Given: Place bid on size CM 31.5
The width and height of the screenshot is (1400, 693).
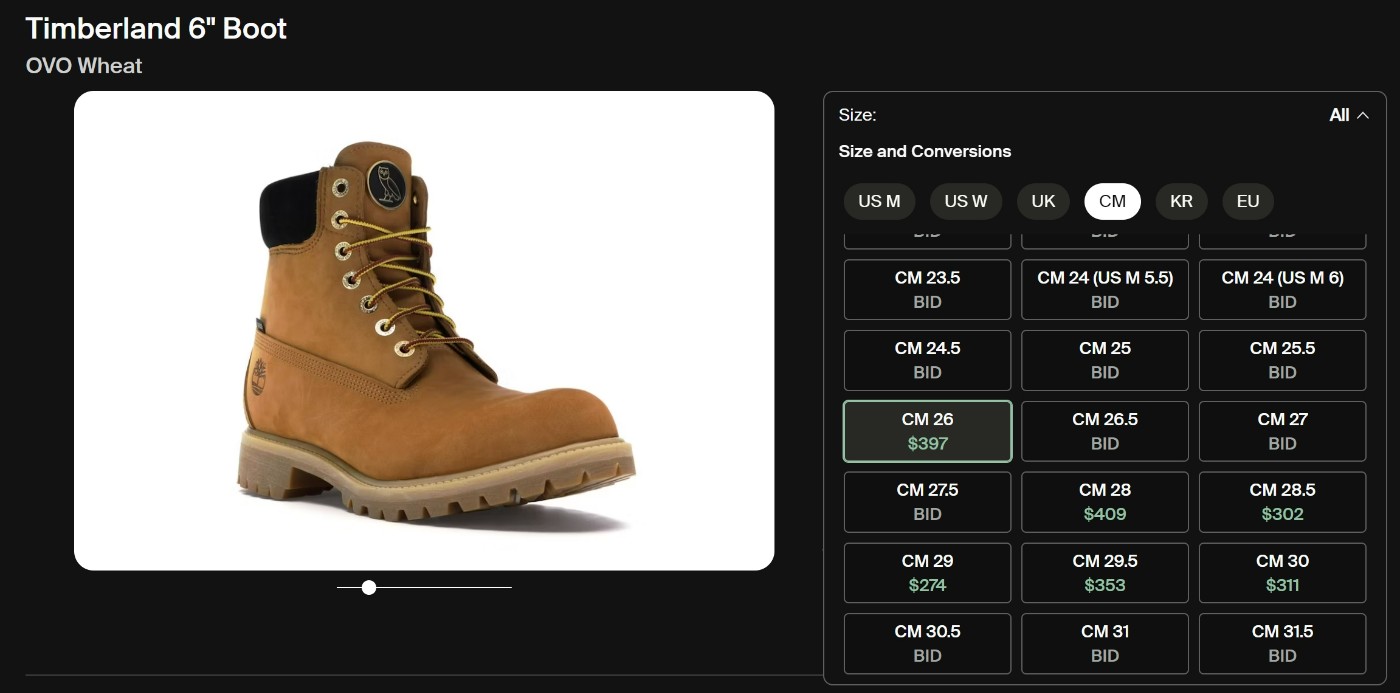Looking at the screenshot, I should pyautogui.click(x=1282, y=643).
